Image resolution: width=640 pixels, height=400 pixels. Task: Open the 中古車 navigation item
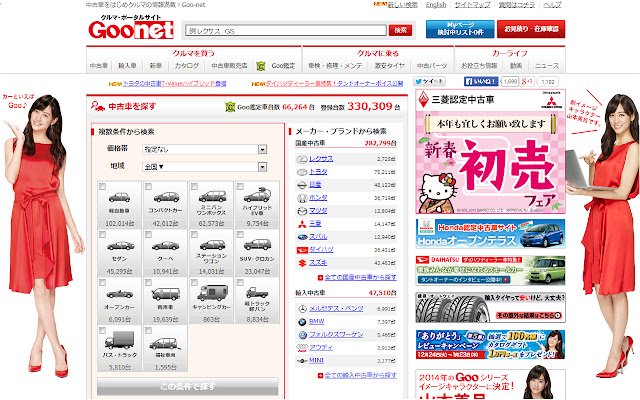click(x=99, y=66)
